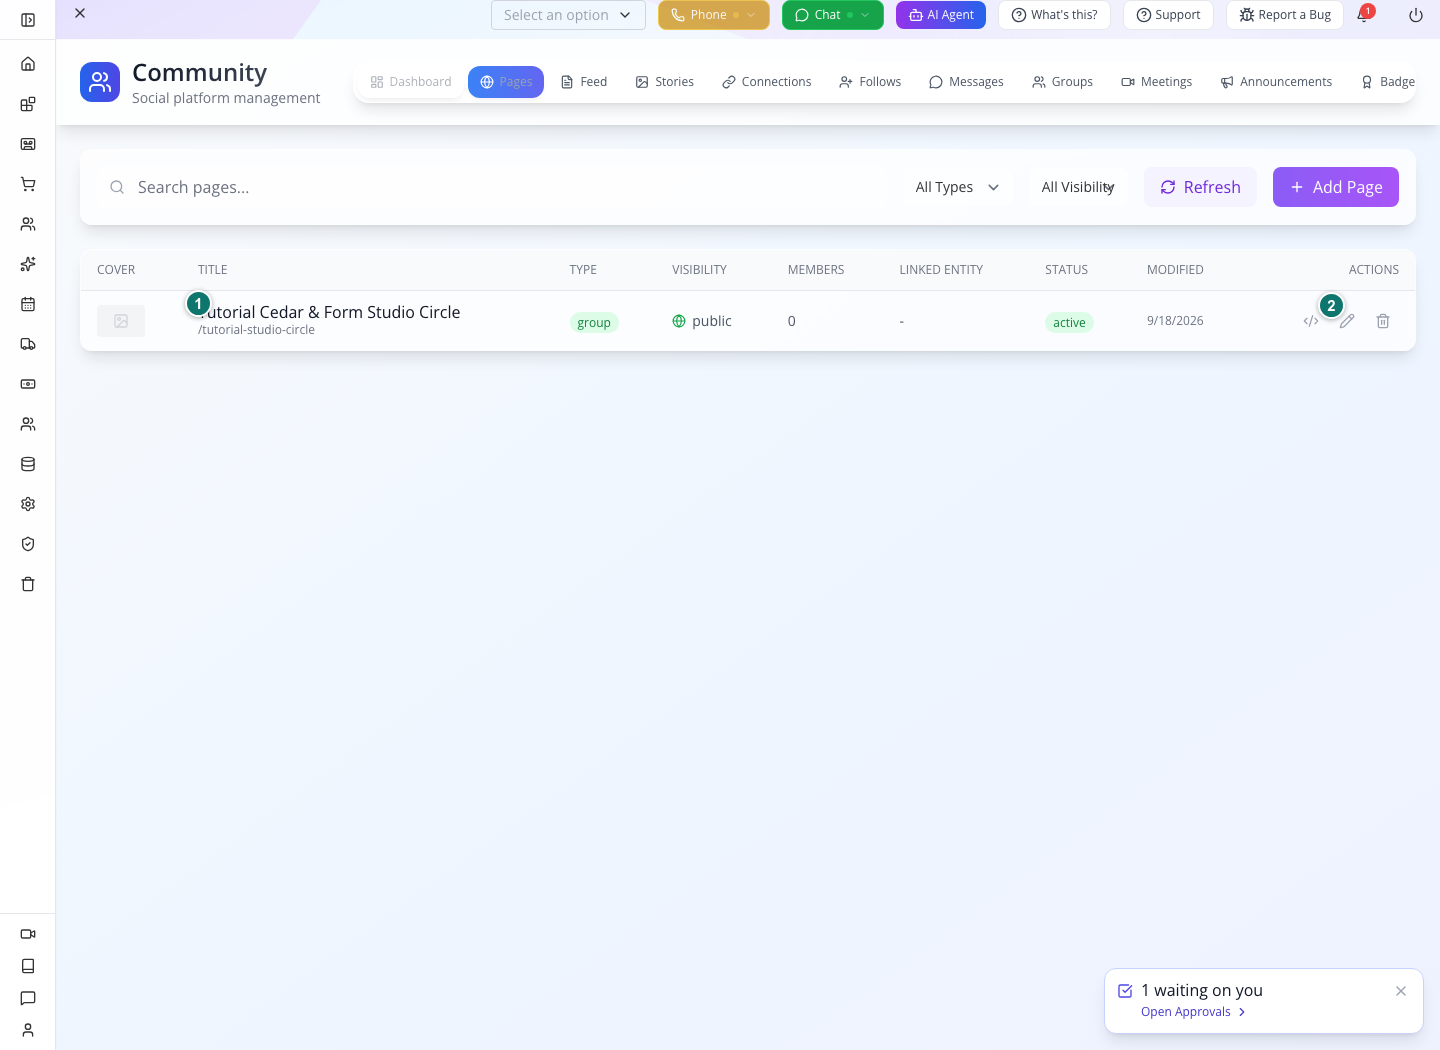Expand the Chat dropdown button
This screenshot has height=1050, width=1440.
pyautogui.click(x=833, y=15)
